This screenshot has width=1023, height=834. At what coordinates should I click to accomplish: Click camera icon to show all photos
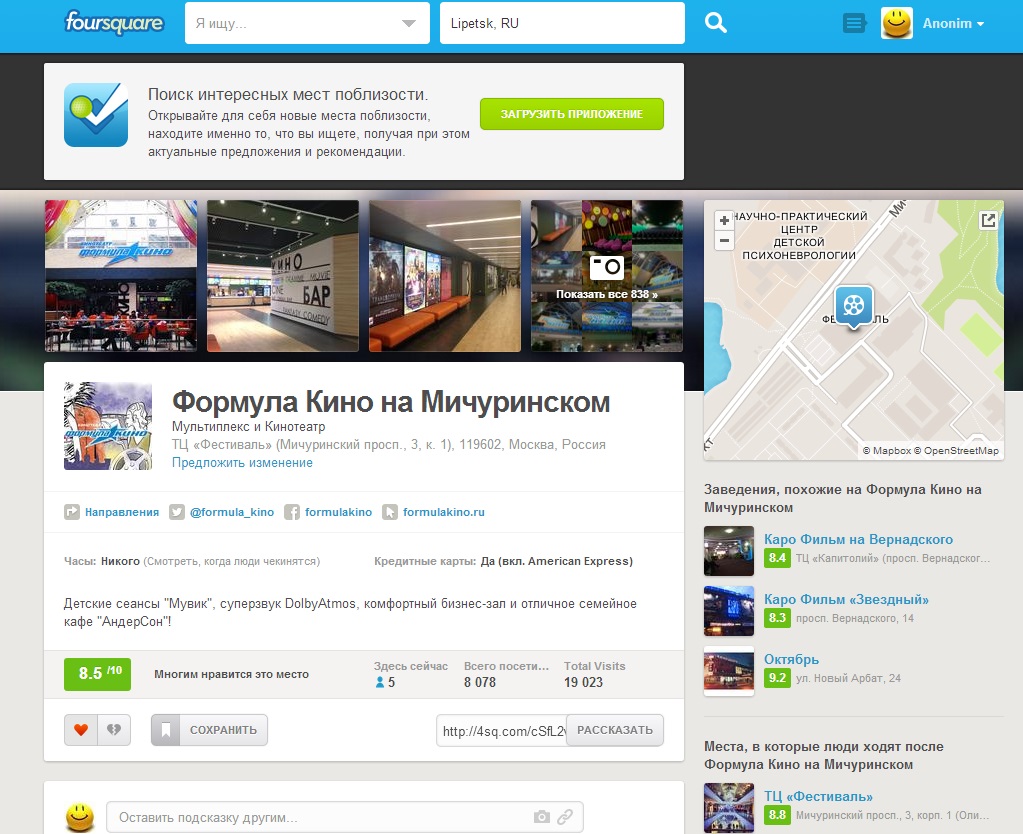coord(607,267)
